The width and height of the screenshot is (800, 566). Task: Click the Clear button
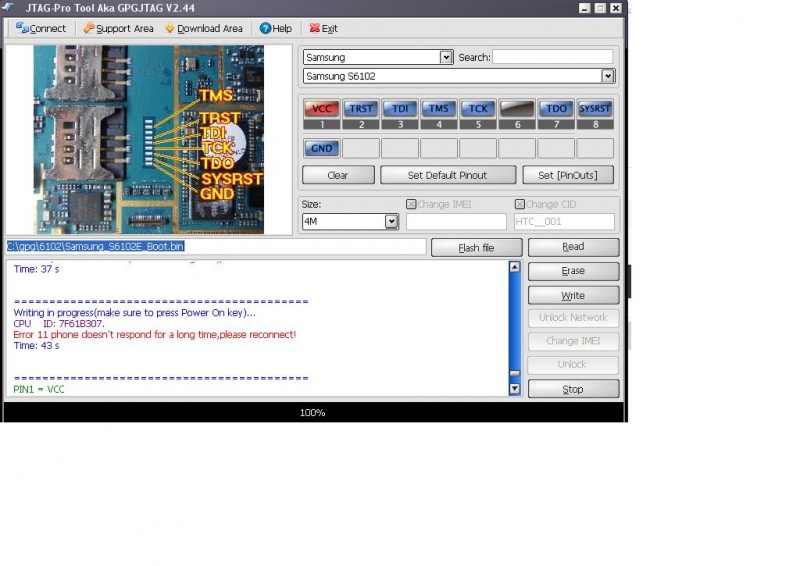tap(338, 175)
